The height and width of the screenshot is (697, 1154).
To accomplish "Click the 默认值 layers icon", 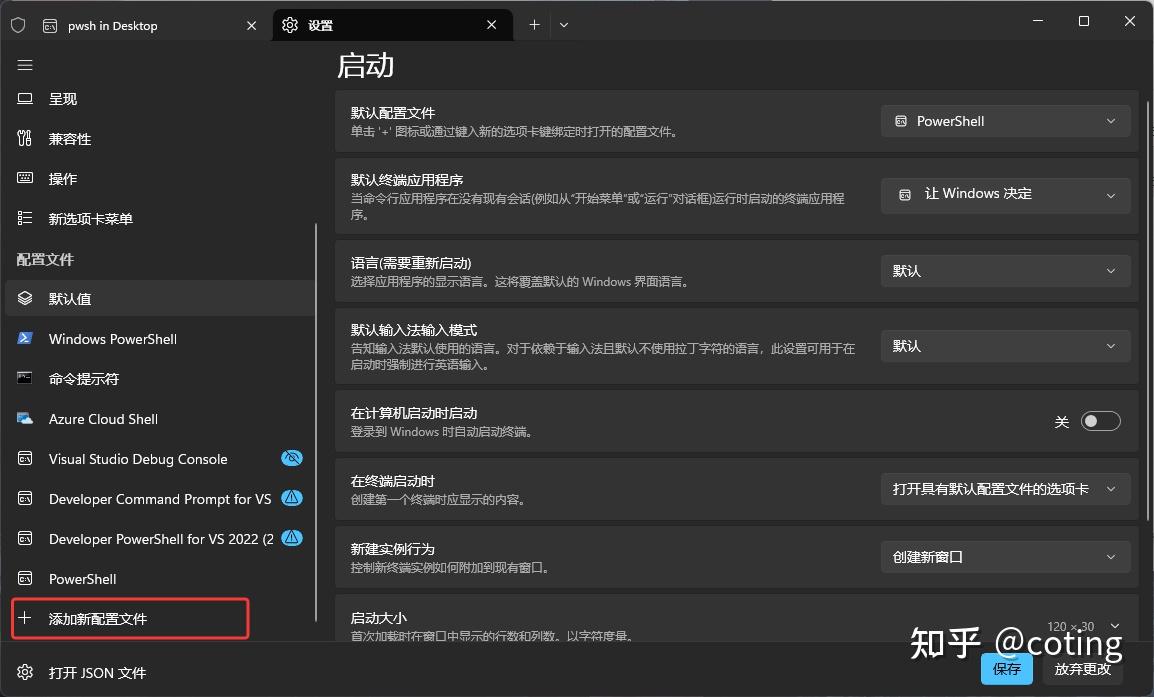I will [25, 298].
